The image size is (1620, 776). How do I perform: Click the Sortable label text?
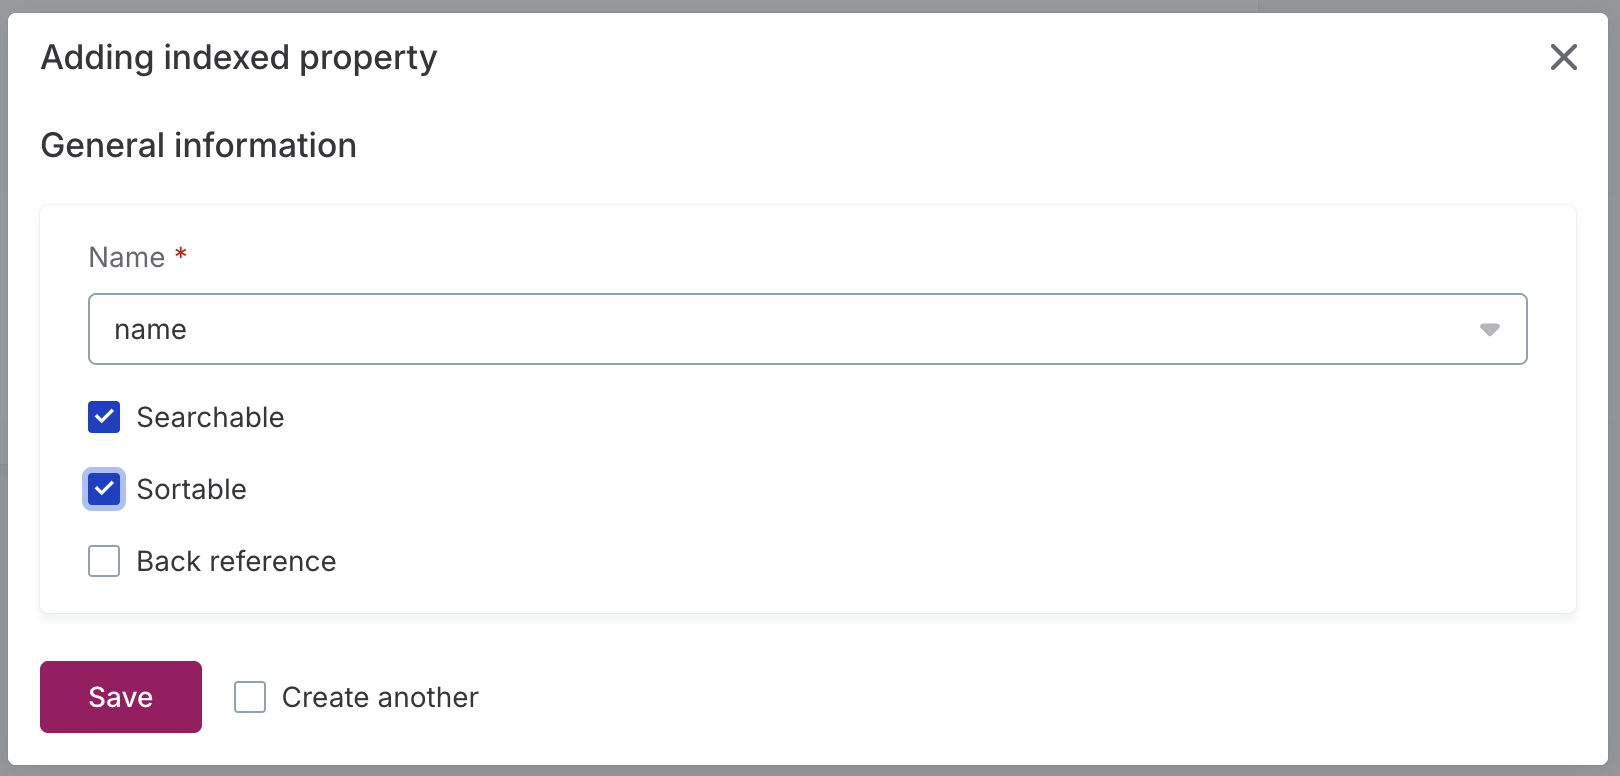click(x=191, y=489)
